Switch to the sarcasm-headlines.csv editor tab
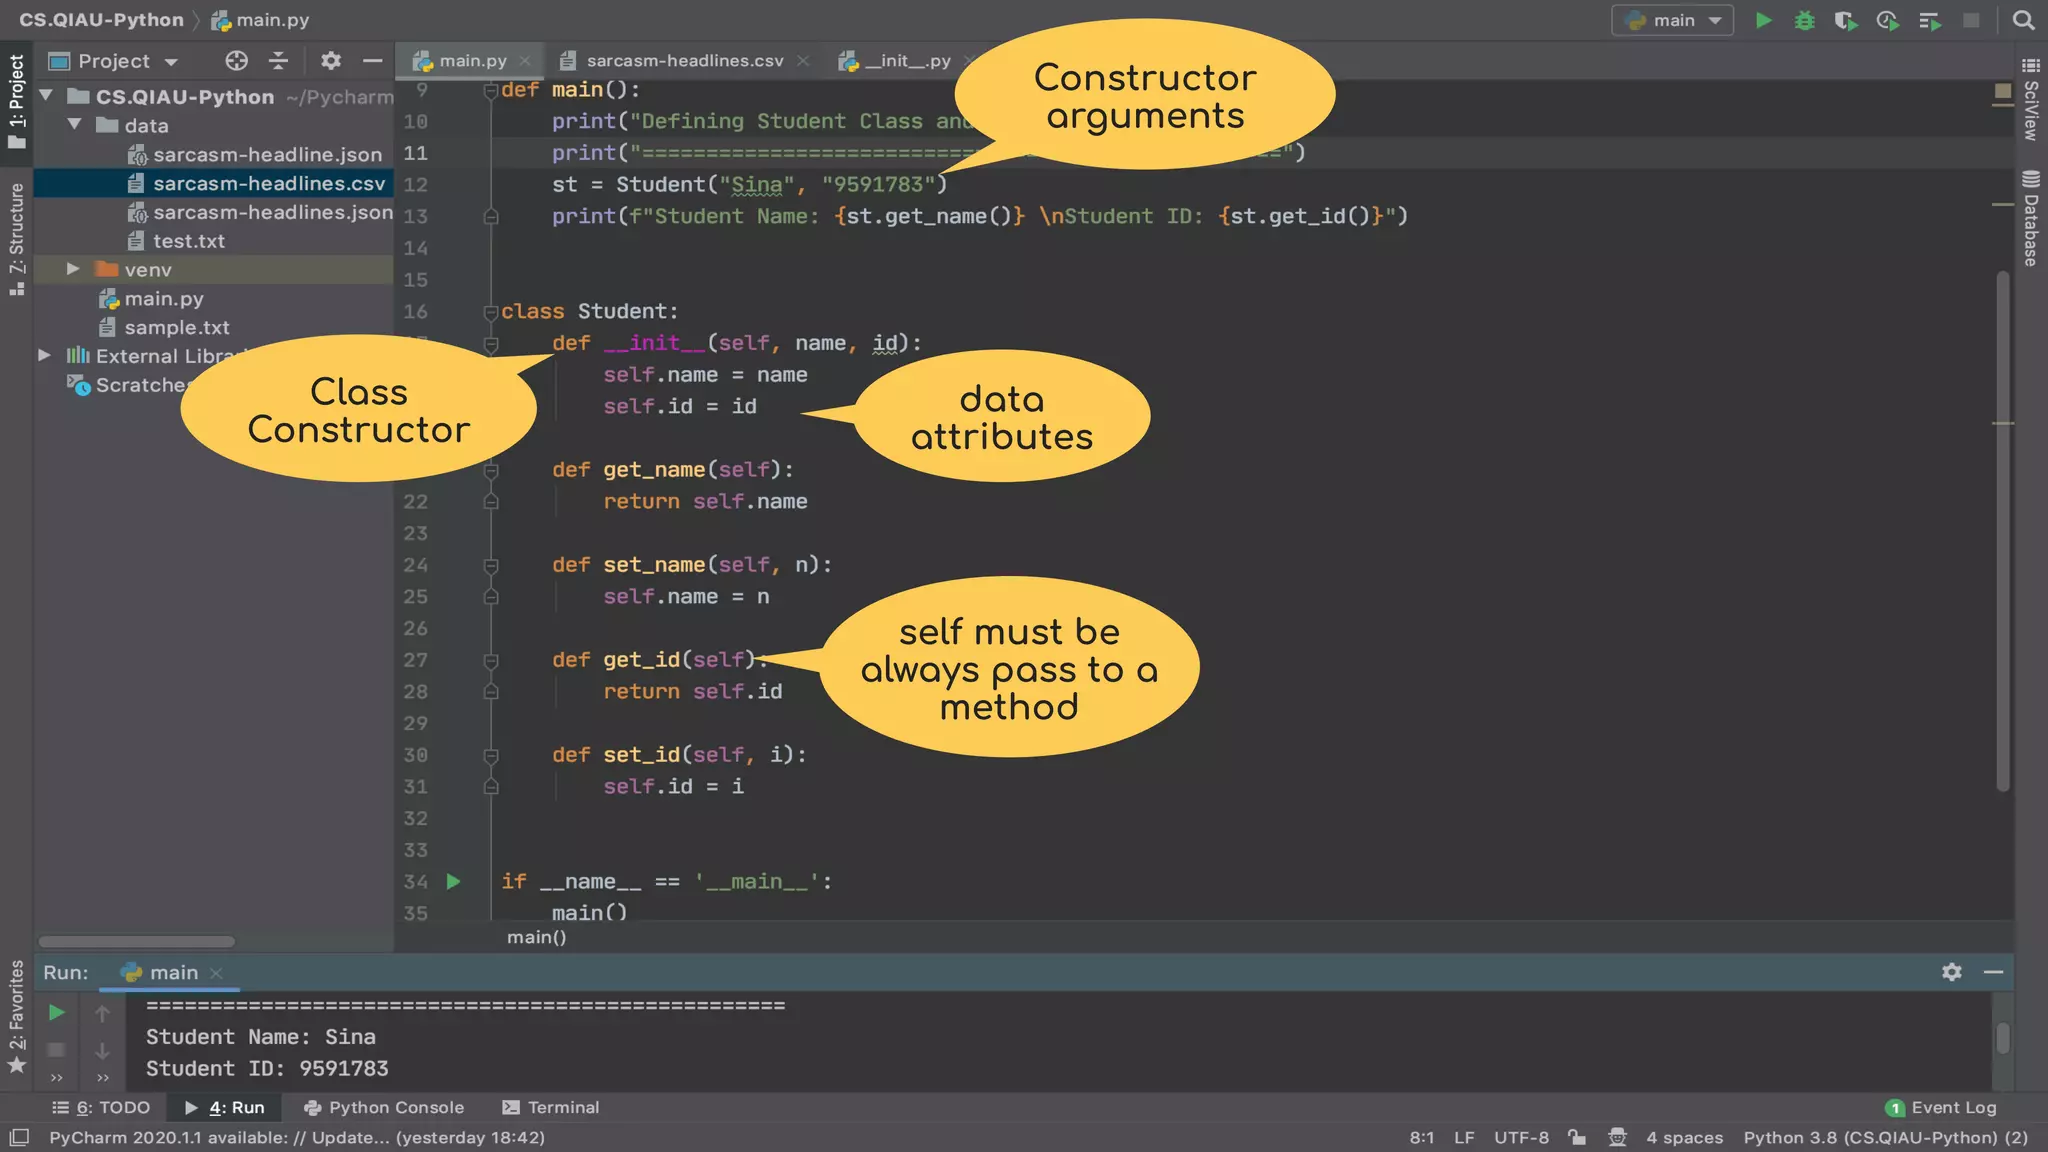The image size is (2048, 1152). [684, 61]
